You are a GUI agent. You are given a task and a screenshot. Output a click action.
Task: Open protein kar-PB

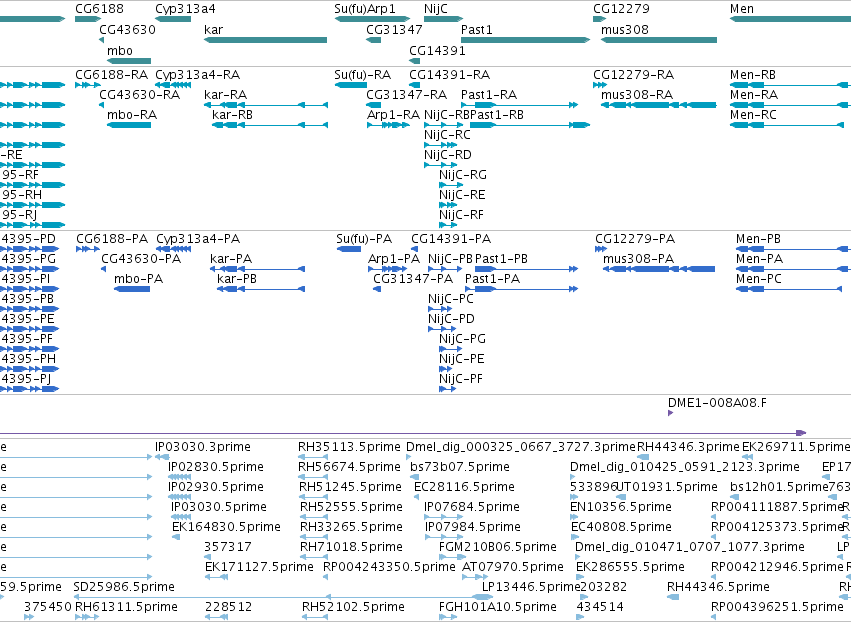(x=237, y=279)
